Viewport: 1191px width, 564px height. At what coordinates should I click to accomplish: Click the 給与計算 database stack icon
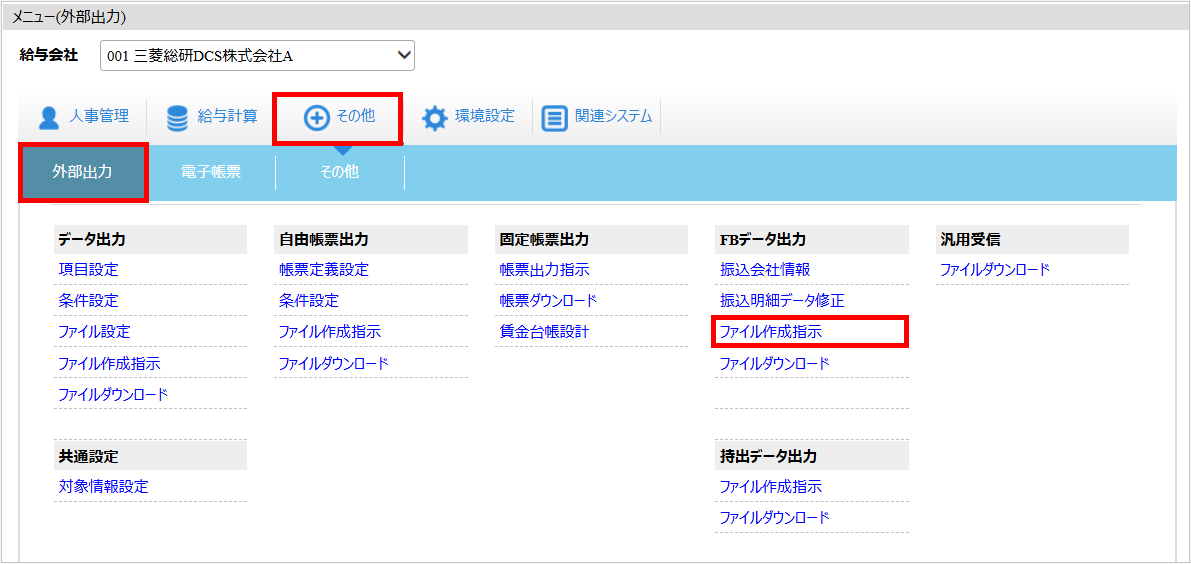pyautogui.click(x=177, y=118)
